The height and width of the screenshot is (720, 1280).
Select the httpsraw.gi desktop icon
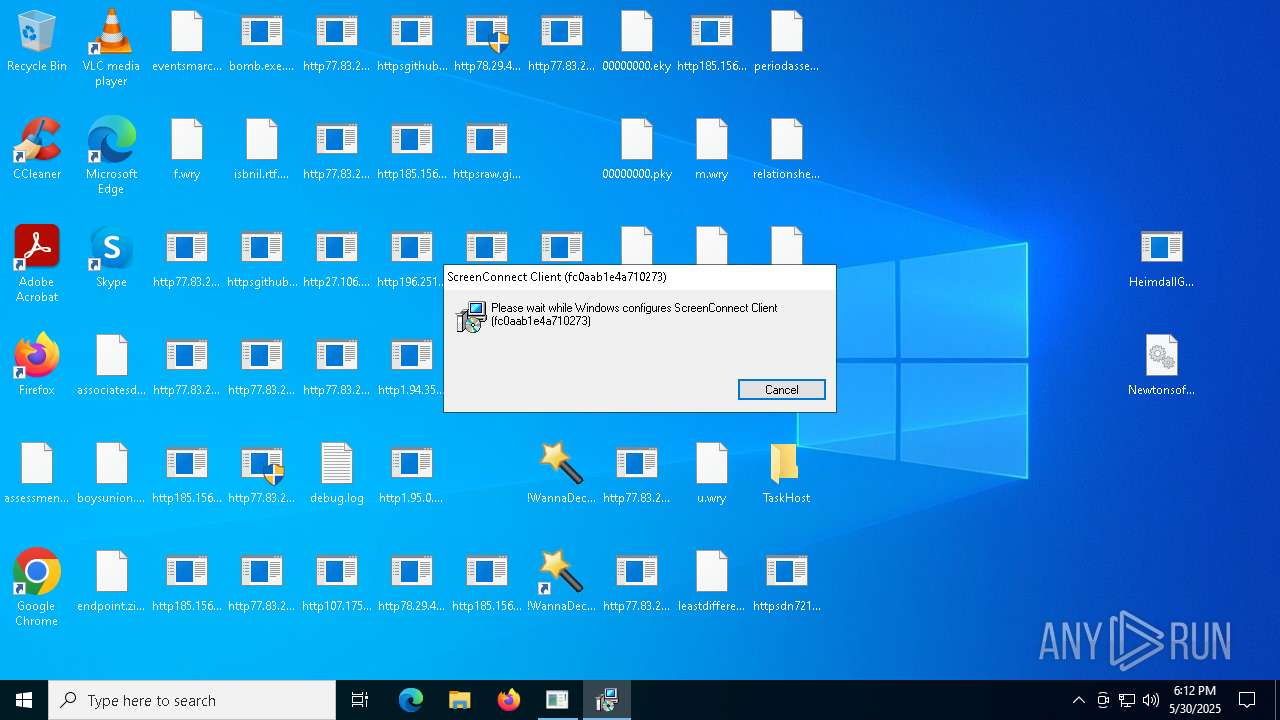(487, 149)
